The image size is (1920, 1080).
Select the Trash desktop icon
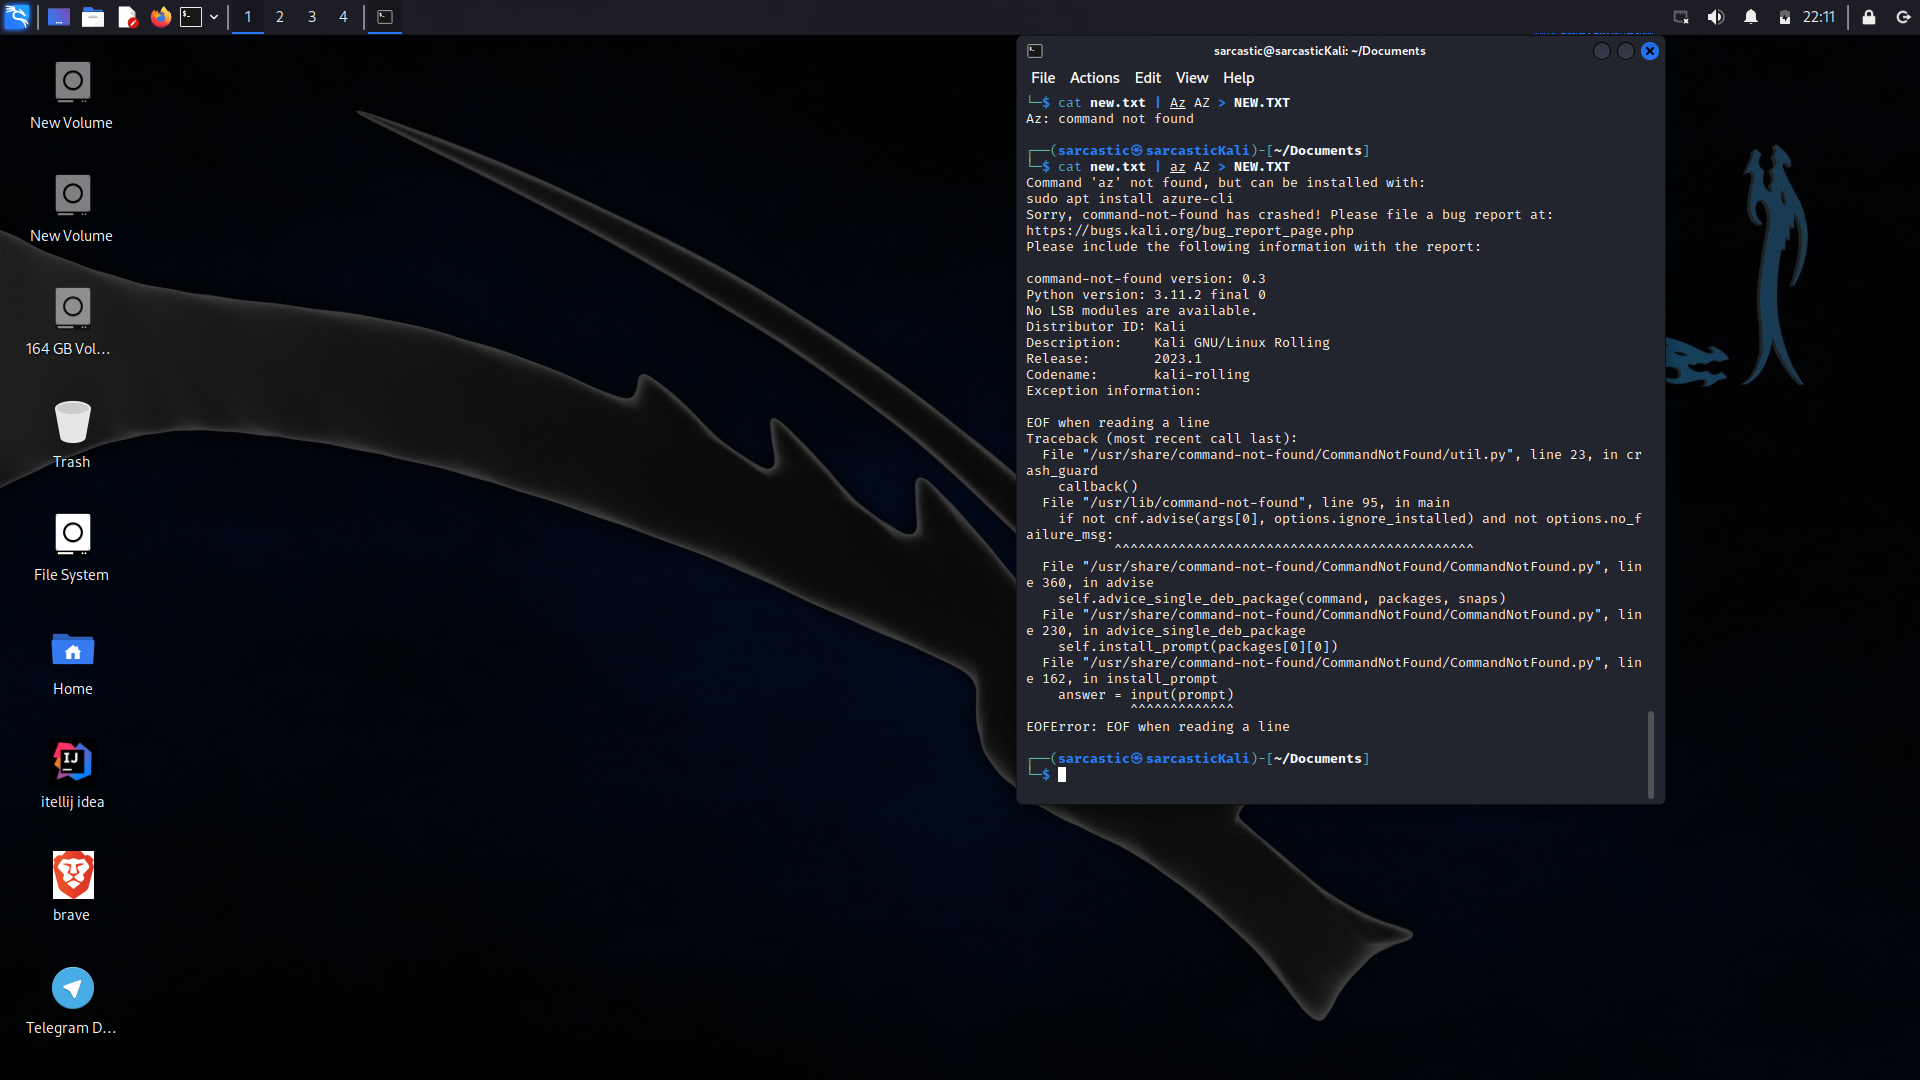[x=72, y=434]
